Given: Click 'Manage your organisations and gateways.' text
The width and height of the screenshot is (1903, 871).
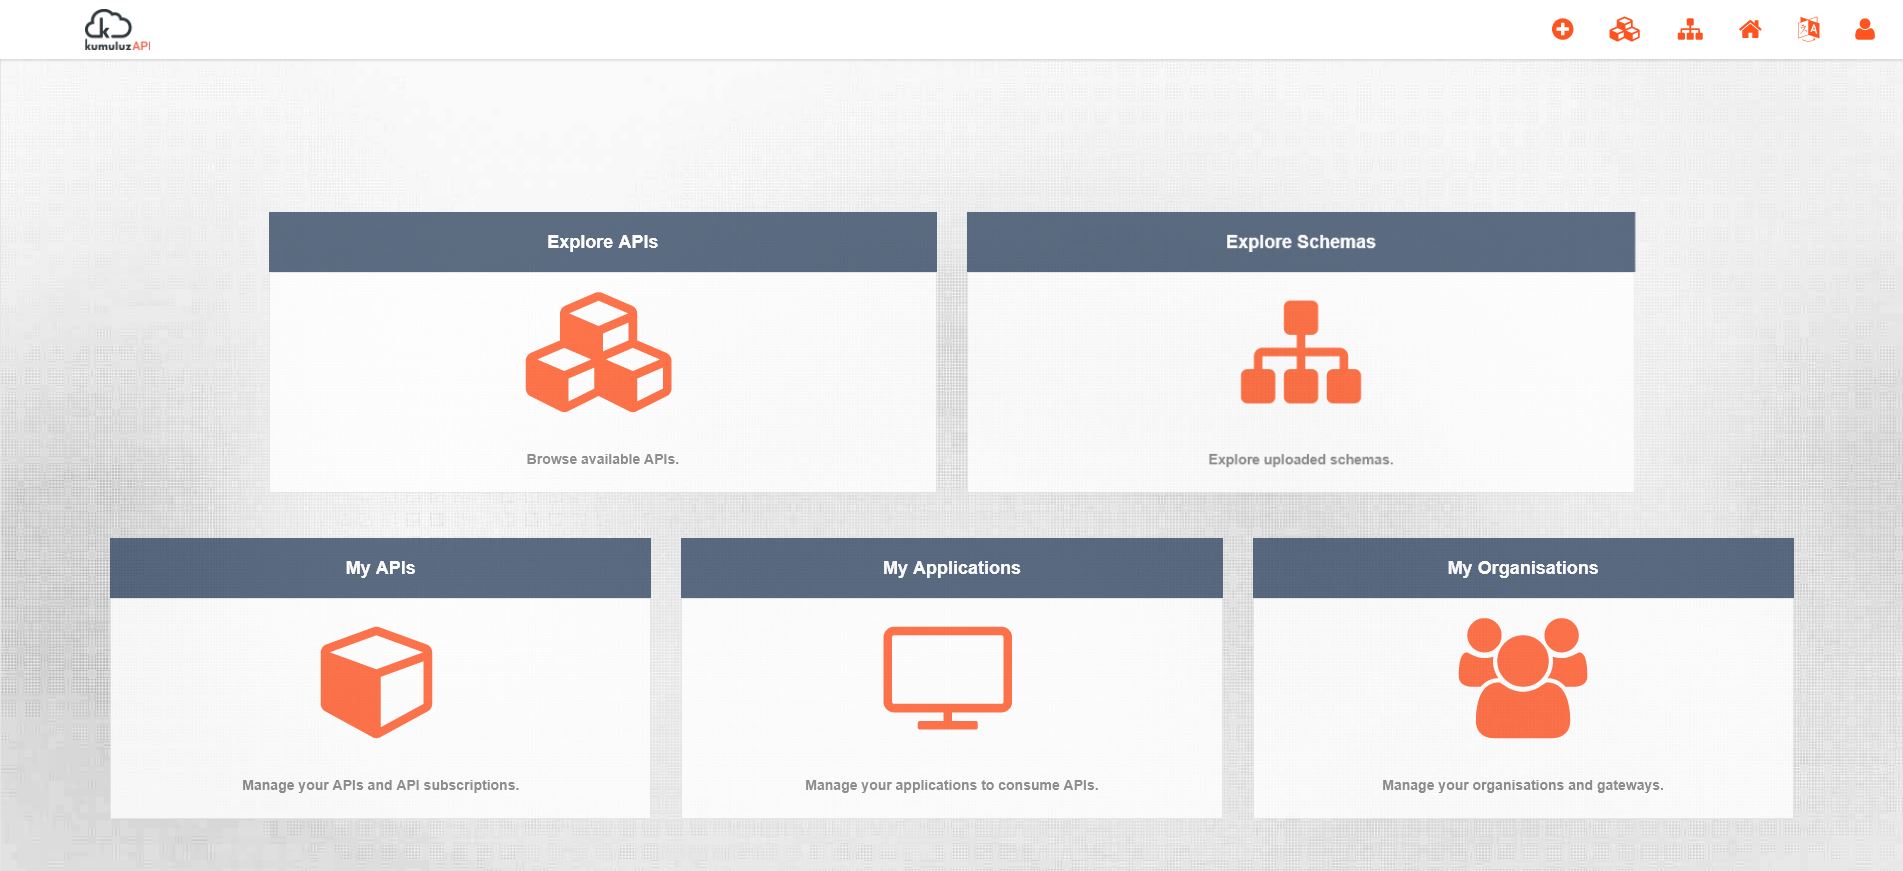Looking at the screenshot, I should tap(1522, 785).
